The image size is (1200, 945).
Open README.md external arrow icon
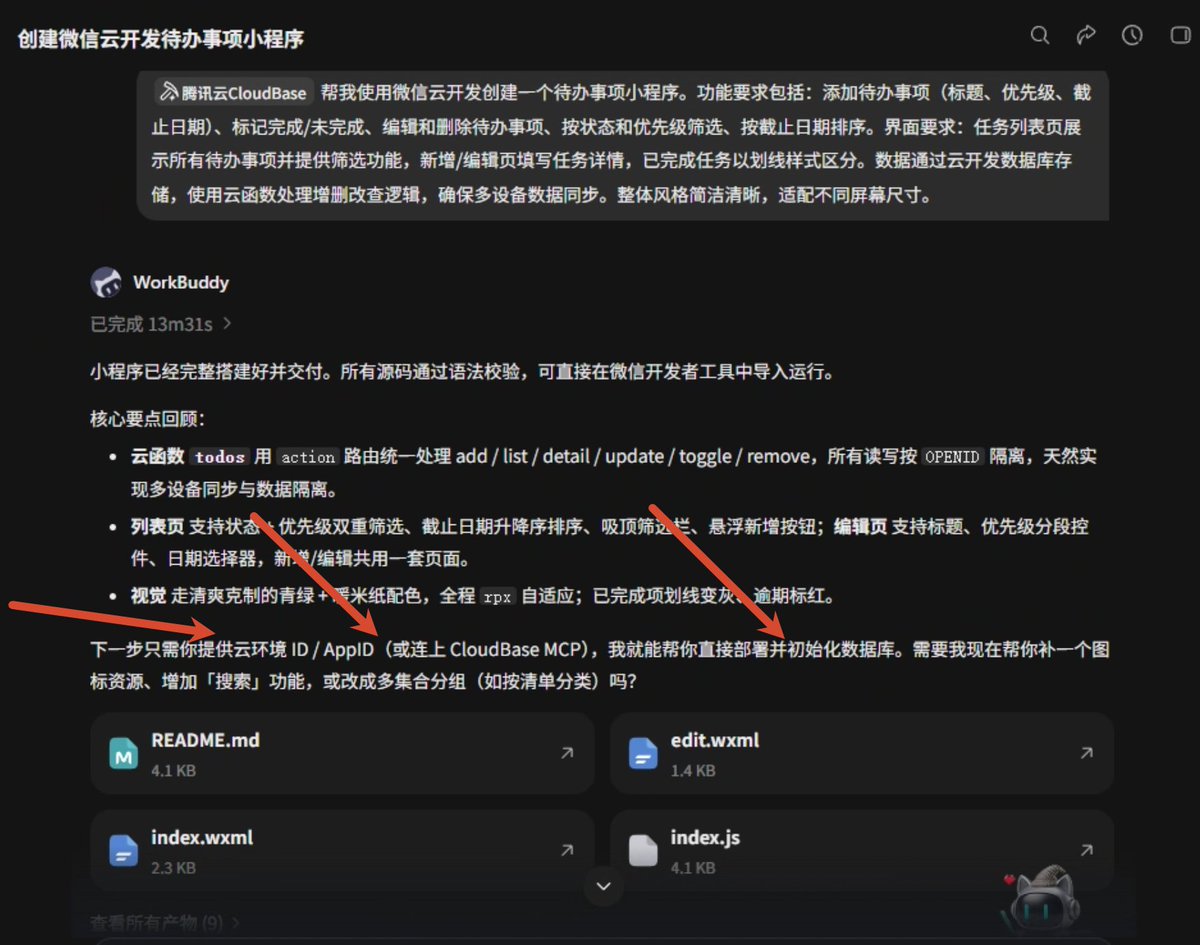click(567, 754)
